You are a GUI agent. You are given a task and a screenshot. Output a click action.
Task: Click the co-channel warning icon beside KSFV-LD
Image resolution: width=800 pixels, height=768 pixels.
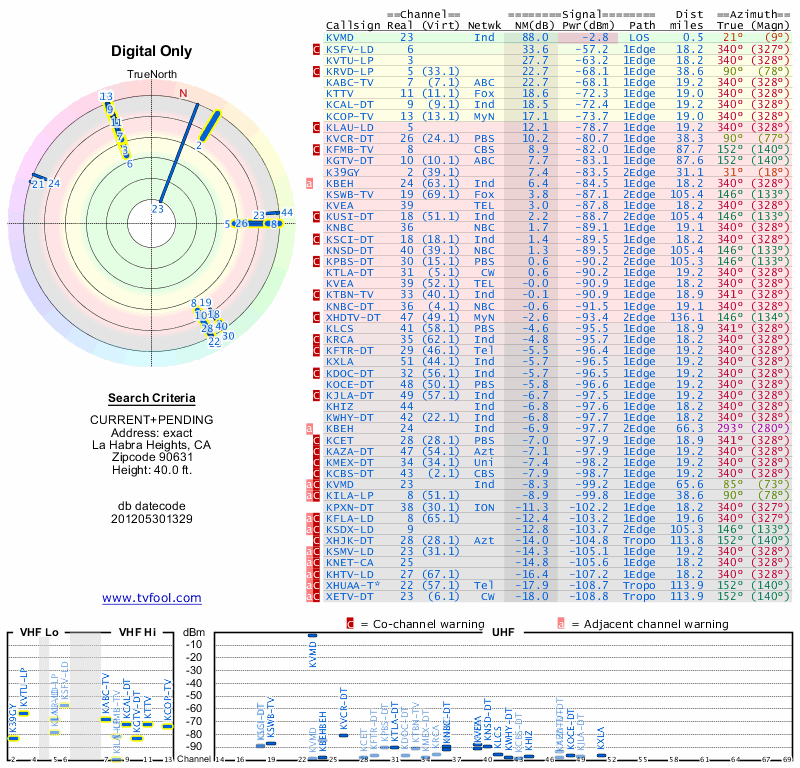pos(316,49)
